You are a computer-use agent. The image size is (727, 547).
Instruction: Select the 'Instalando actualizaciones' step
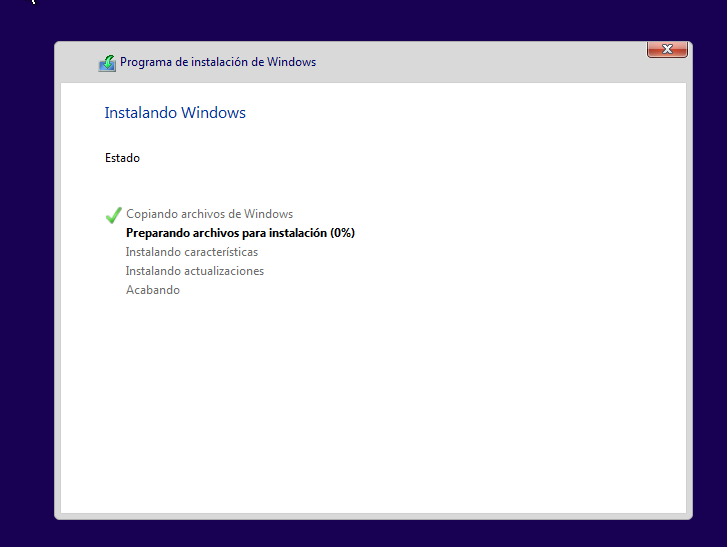point(194,271)
